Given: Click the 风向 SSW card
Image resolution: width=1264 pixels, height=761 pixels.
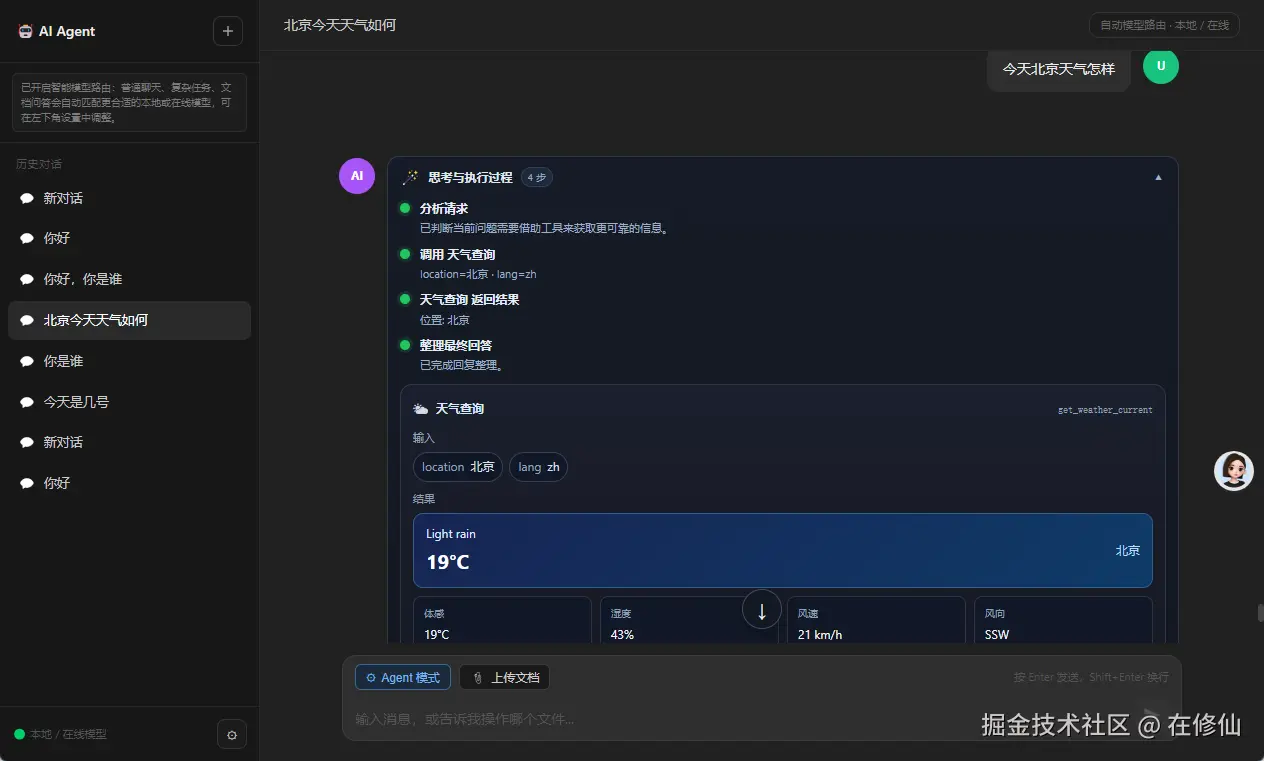Looking at the screenshot, I should tap(1063, 620).
